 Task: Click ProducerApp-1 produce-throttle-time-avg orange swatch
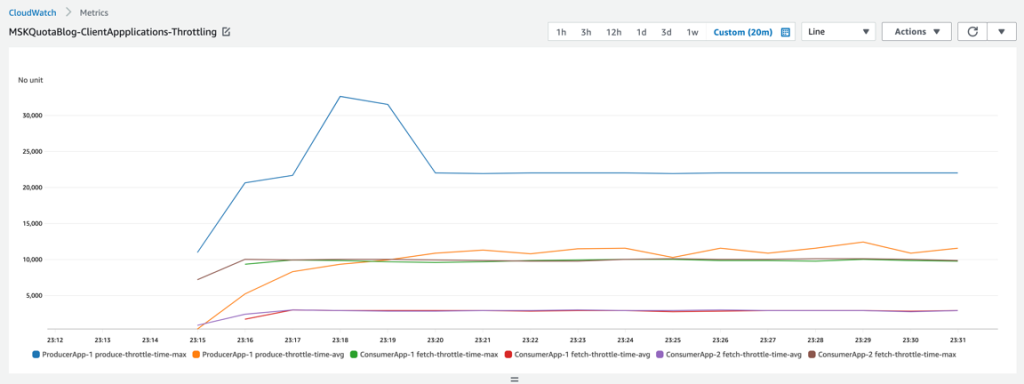[x=197, y=355]
